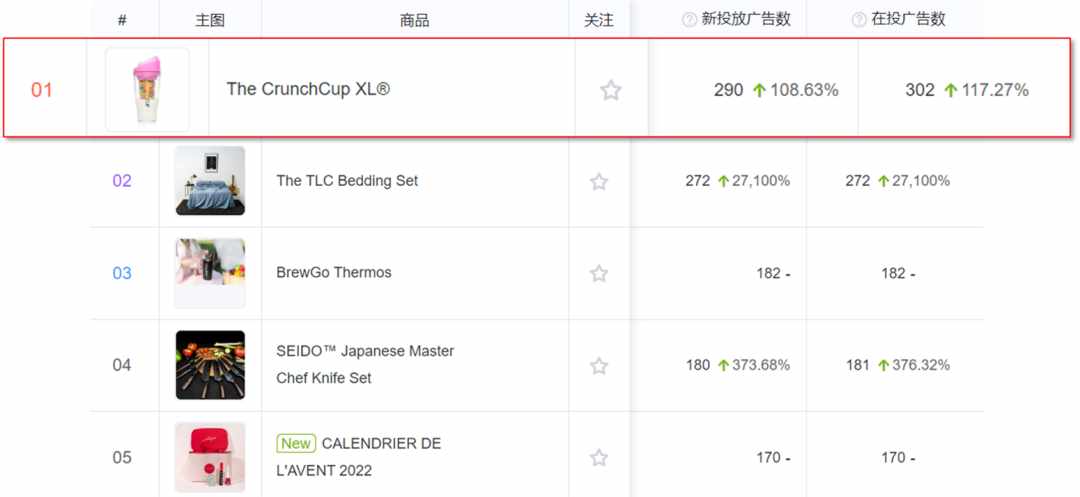Image resolution: width=1080 pixels, height=497 pixels.
Task: Click the 关注 column header
Action: click(599, 20)
